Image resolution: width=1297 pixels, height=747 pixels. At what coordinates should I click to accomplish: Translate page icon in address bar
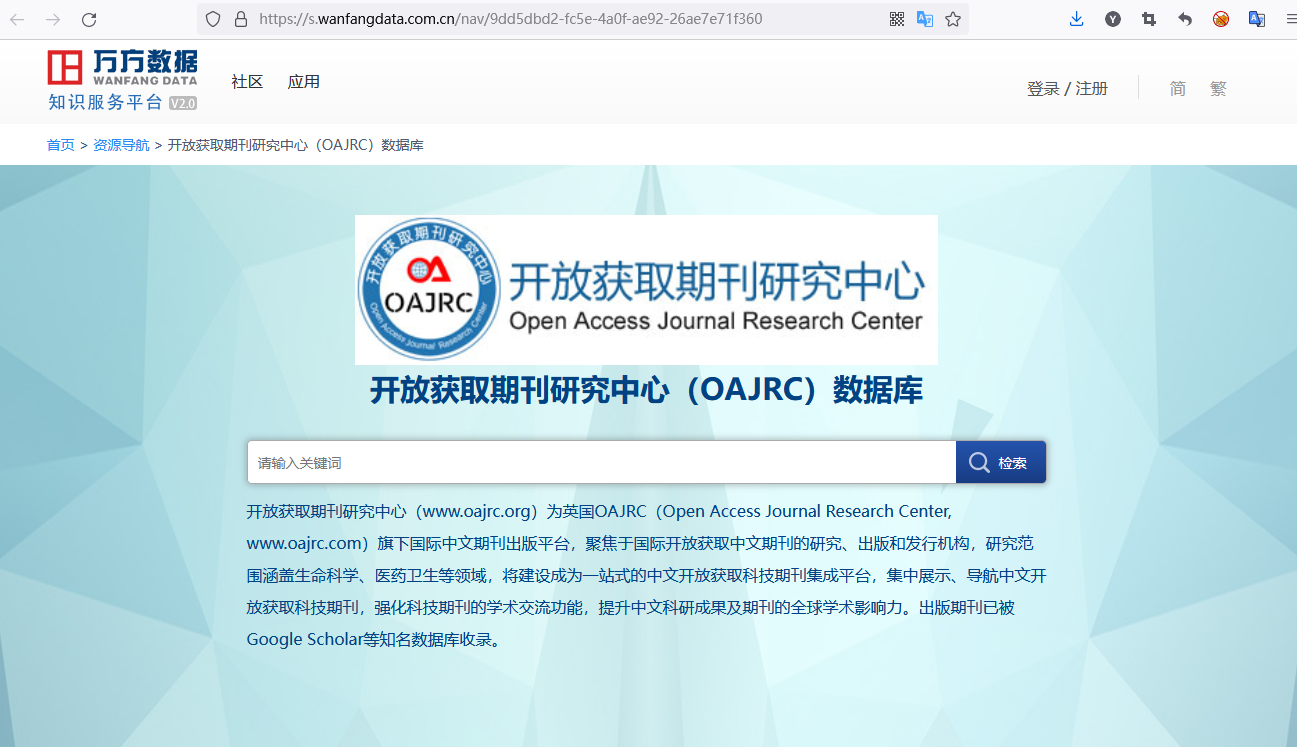pyautogui.click(x=925, y=19)
